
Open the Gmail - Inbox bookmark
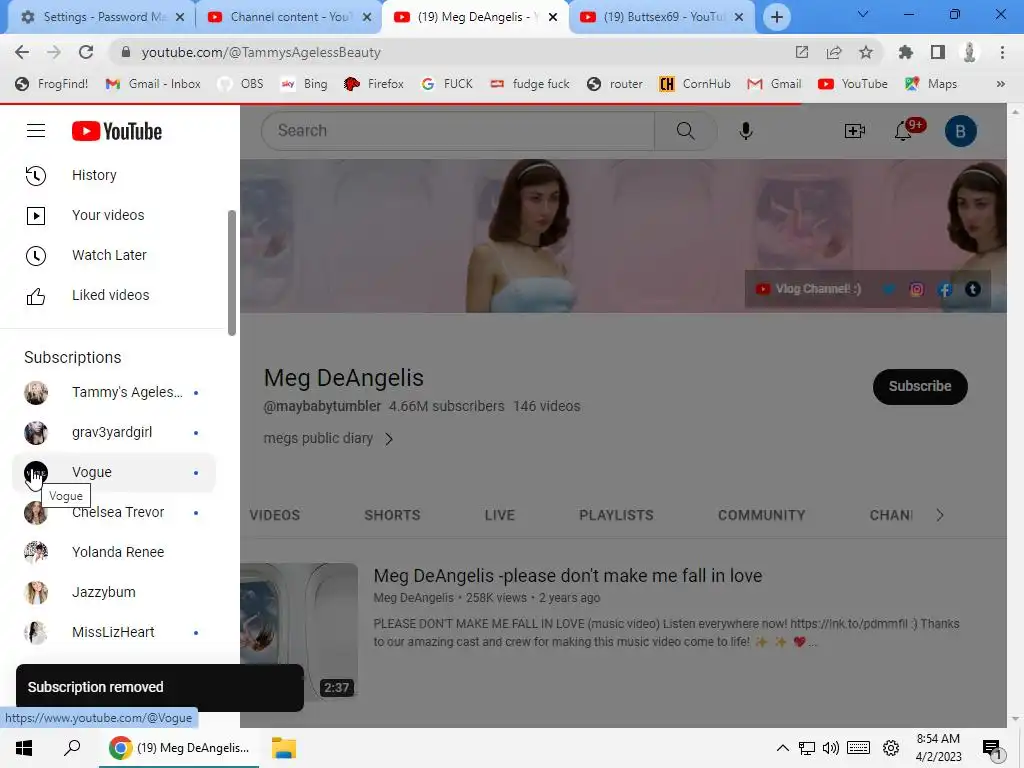point(153,84)
